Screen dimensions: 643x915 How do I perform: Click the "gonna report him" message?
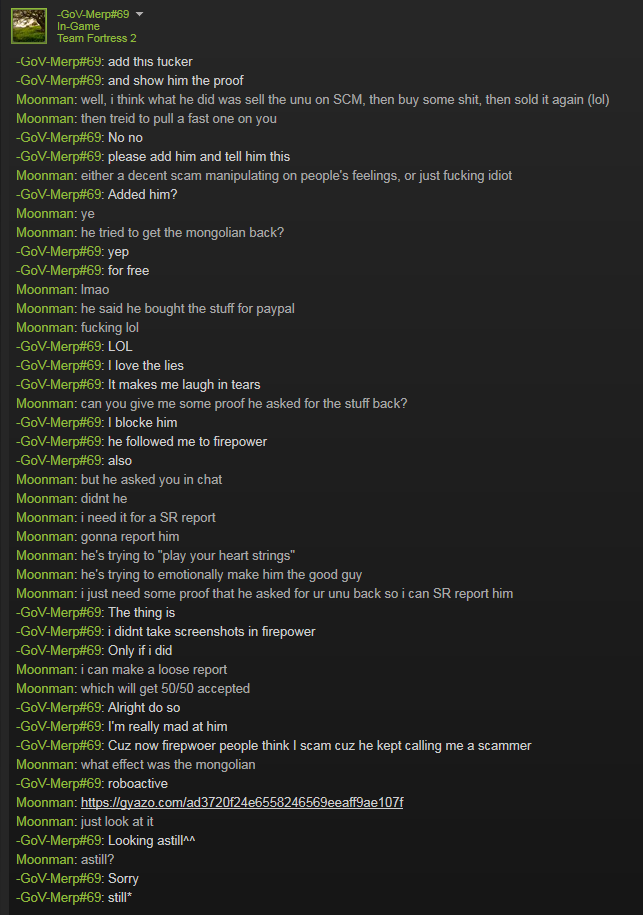[x=130, y=536]
